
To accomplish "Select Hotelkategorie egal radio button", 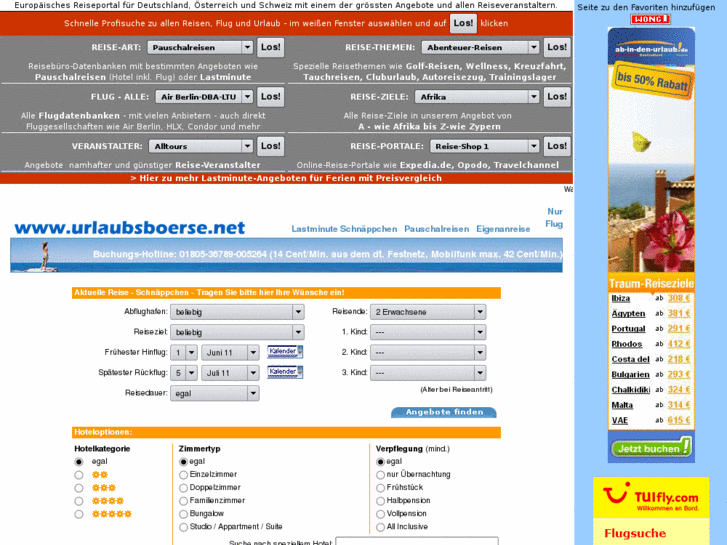I will pyautogui.click(x=79, y=462).
